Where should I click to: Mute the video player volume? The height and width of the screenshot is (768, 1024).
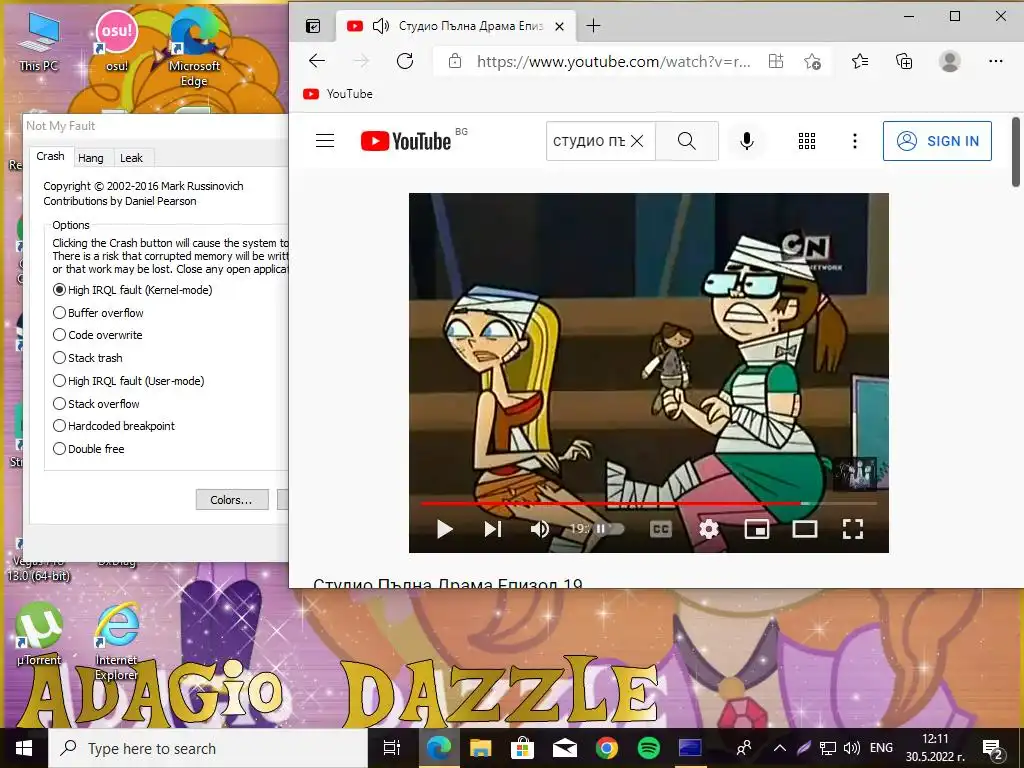click(539, 529)
